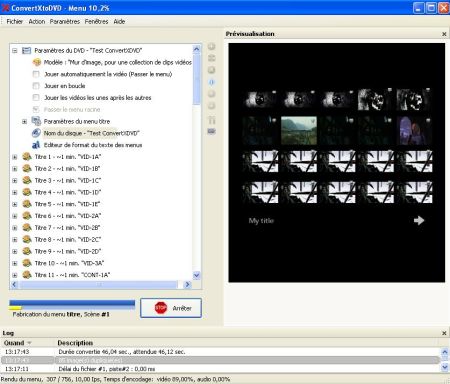
Task: Click the DVD settings icon beside Paramètres du DVD
Action: tap(26, 51)
